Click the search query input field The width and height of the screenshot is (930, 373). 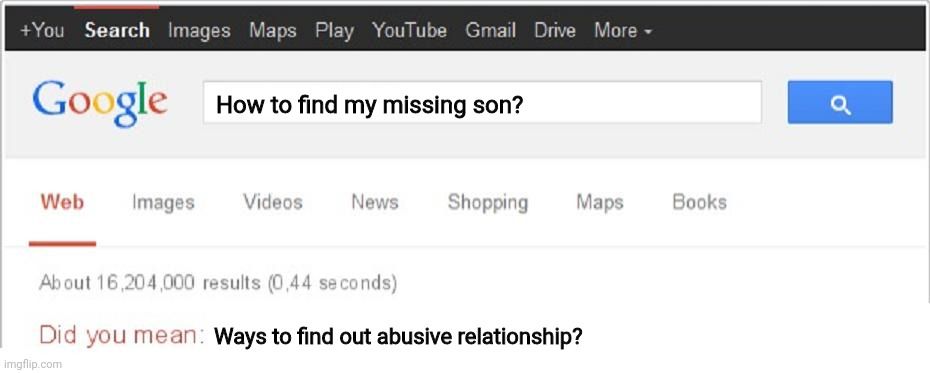pos(482,103)
